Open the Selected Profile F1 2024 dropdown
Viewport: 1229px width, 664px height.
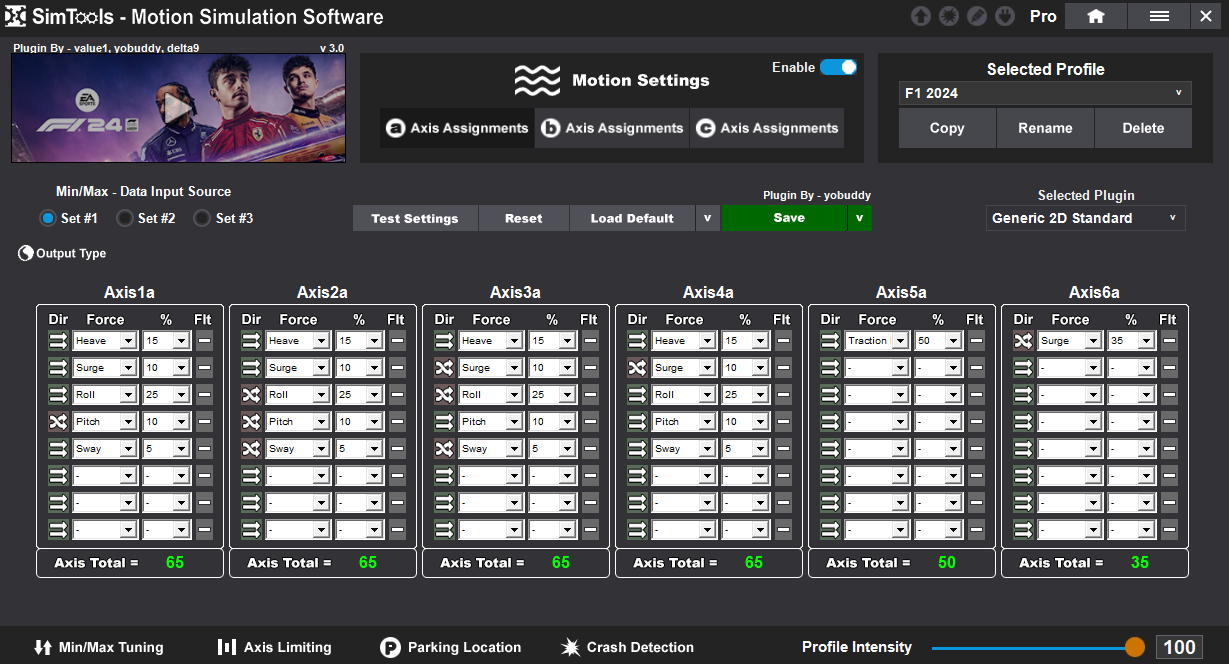1044,93
